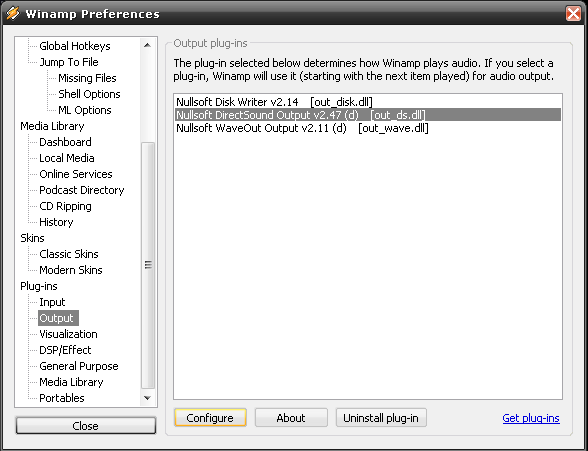Select the Skins tree category
588x451 pixels.
coord(32,238)
